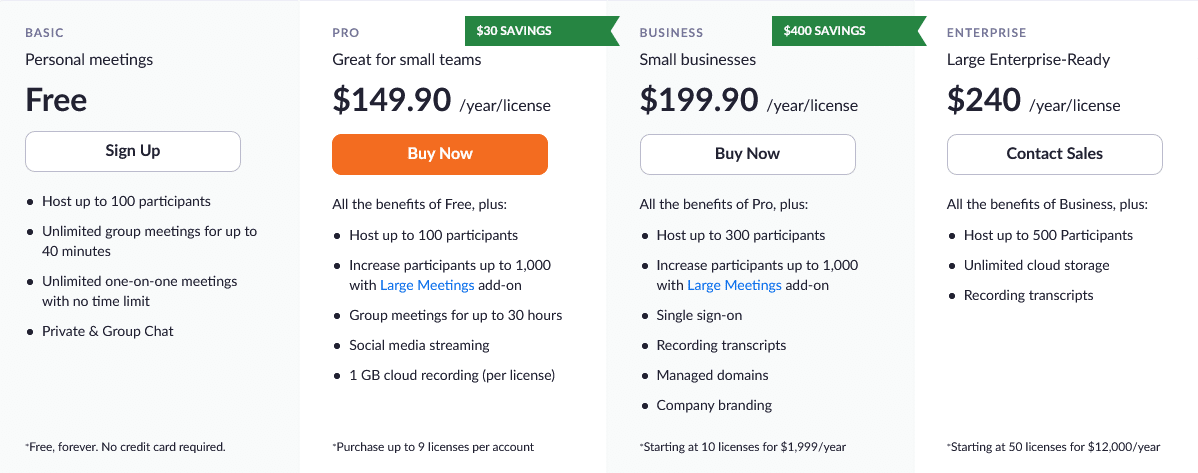
Task: Select the ENTERPRISE plan heading
Action: 986,32
